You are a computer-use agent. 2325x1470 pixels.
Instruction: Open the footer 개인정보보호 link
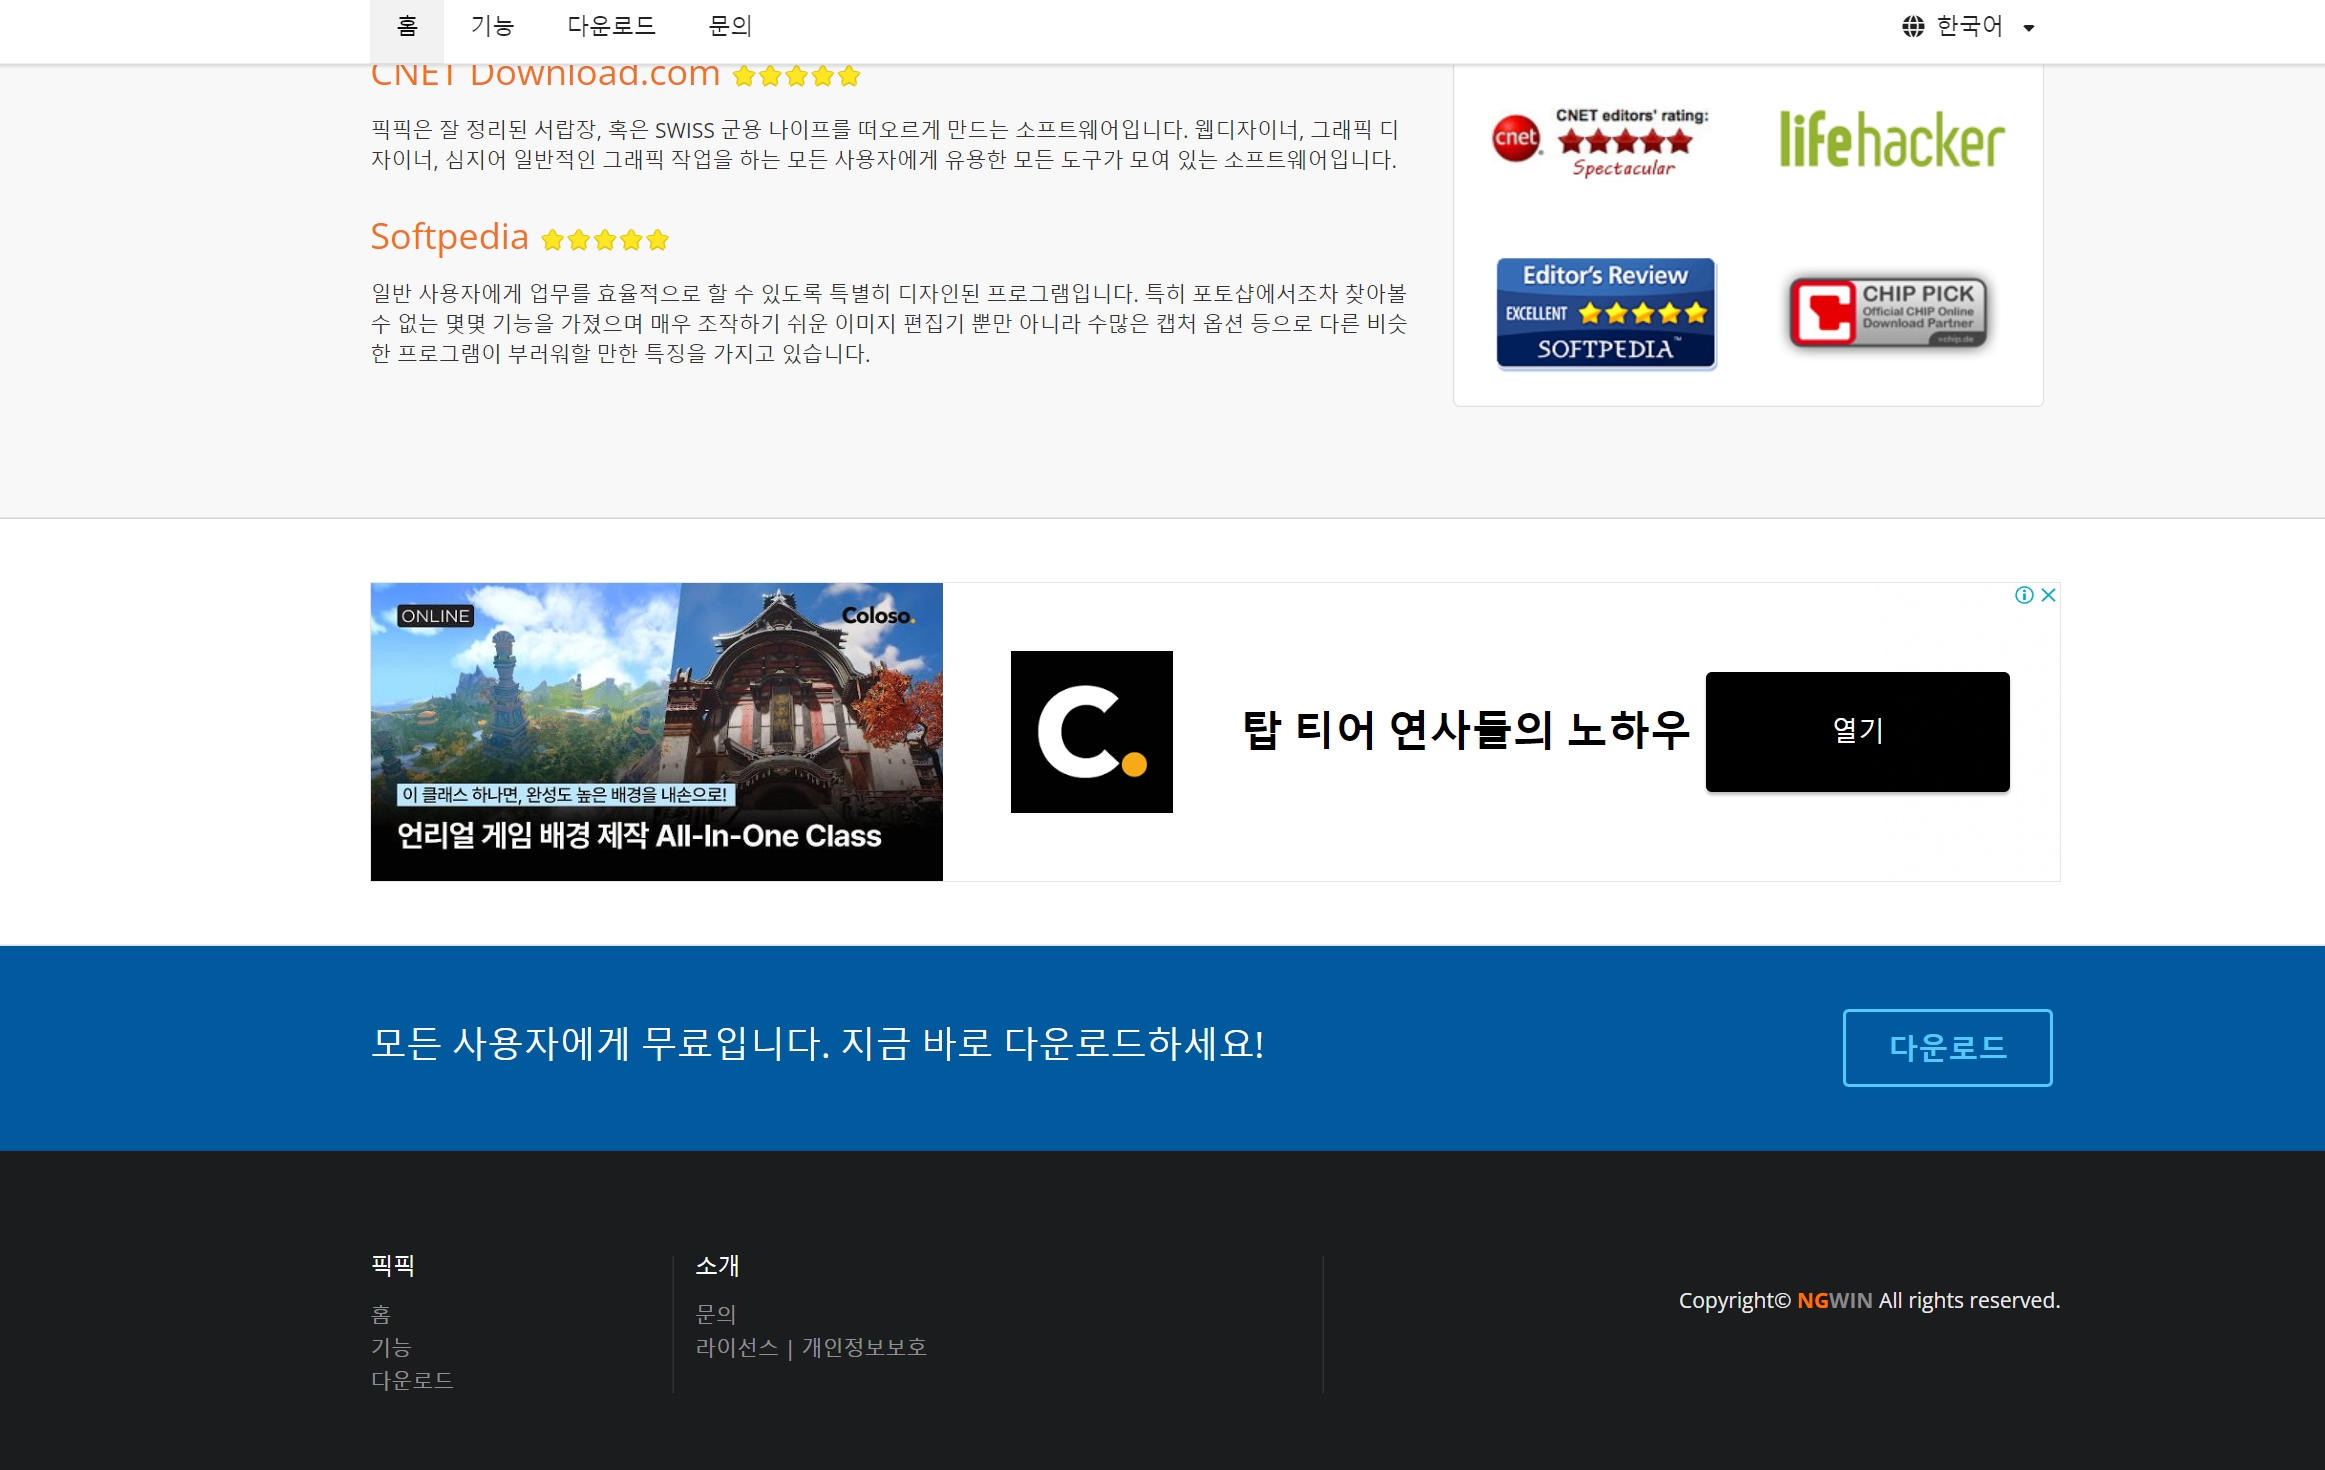click(864, 1347)
